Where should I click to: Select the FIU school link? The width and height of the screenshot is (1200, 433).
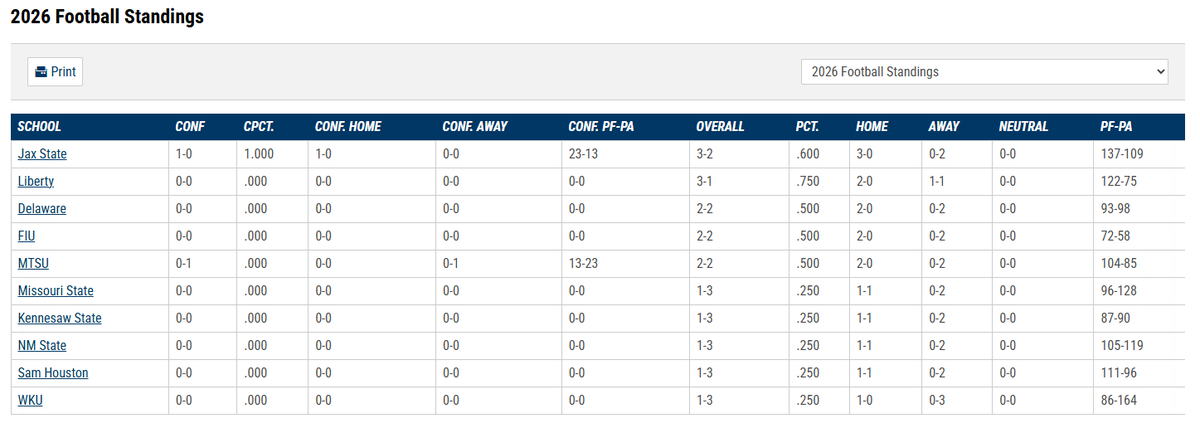coord(27,236)
